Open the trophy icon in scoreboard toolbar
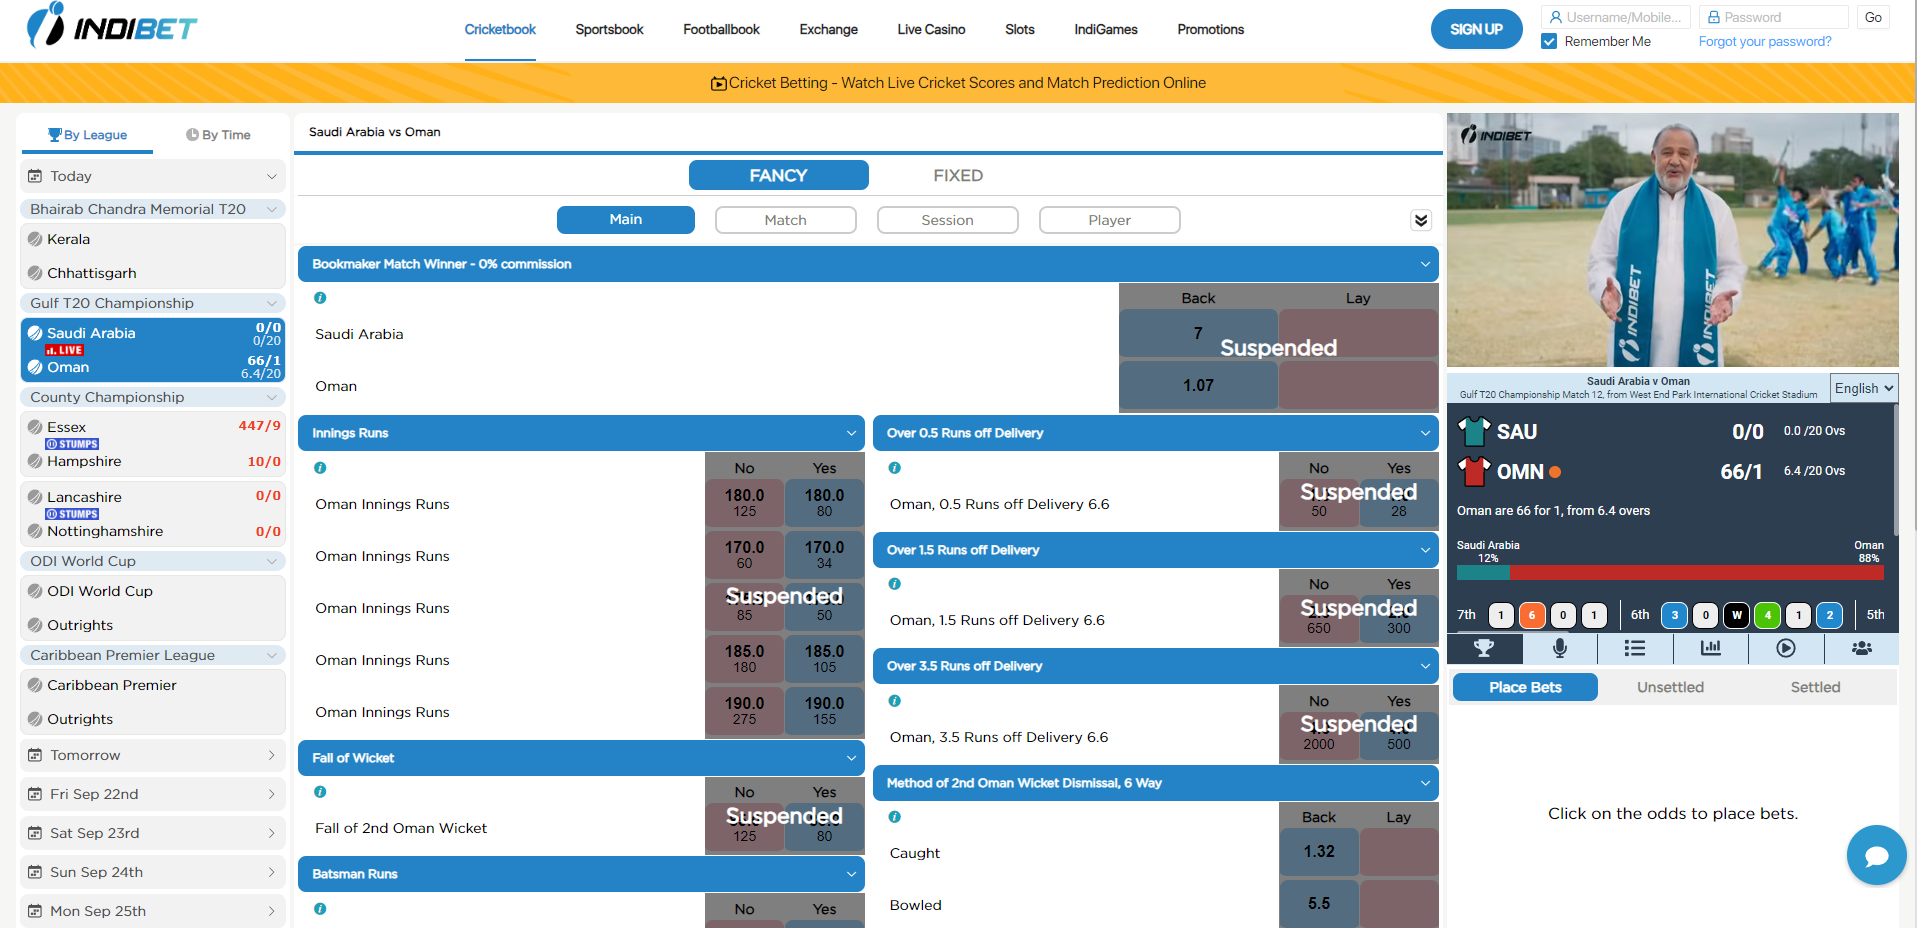This screenshot has height=928, width=1917. click(1484, 648)
